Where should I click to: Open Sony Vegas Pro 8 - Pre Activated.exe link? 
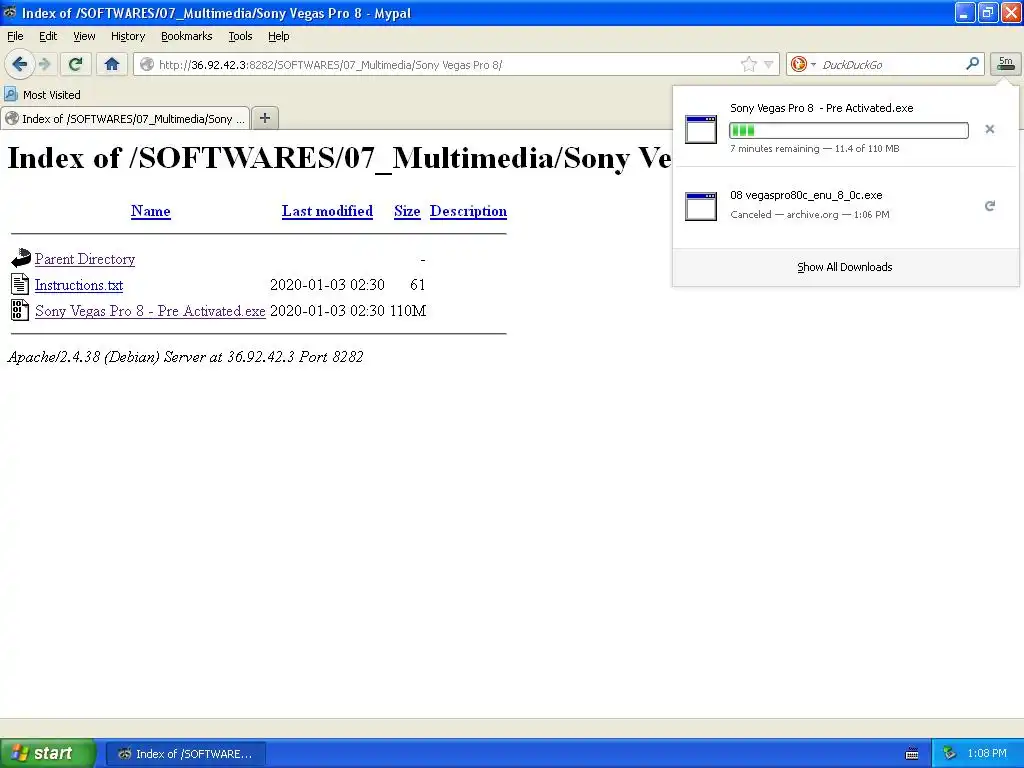(x=150, y=311)
